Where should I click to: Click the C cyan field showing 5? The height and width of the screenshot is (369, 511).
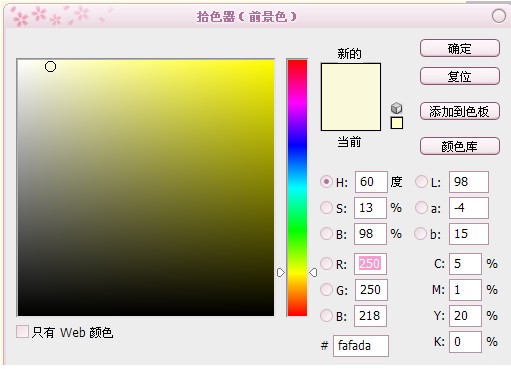465,264
